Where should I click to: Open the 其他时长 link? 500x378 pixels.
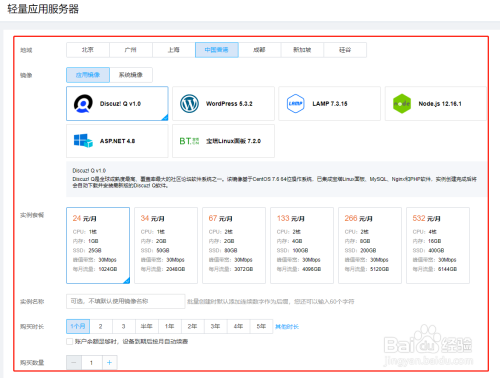tap(287, 327)
